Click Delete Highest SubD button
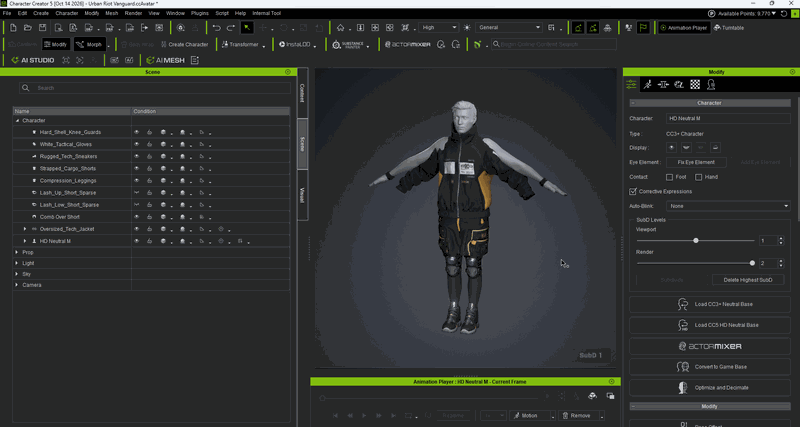This screenshot has height=427, width=800. [747, 280]
